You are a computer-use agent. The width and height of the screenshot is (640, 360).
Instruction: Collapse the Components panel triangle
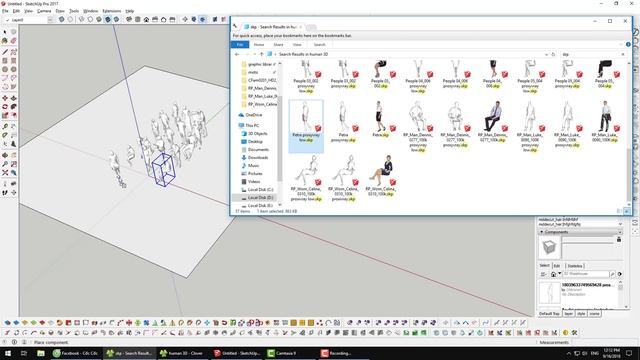coord(542,232)
